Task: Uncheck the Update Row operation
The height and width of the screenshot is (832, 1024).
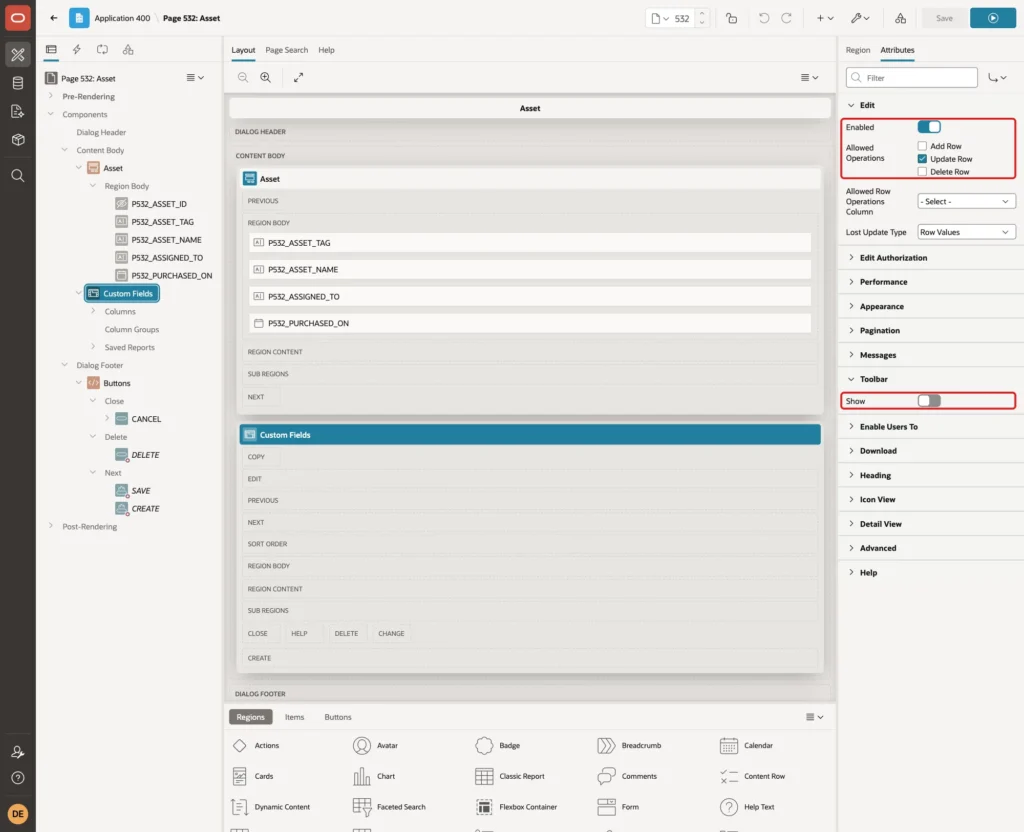Action: coord(922,159)
